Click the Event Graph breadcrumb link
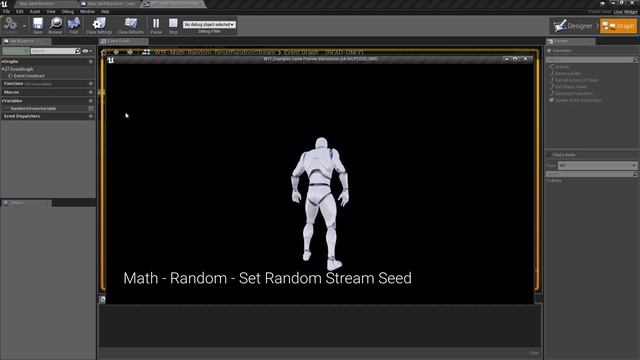Image resolution: width=640 pixels, height=360 pixels. tap(301, 52)
